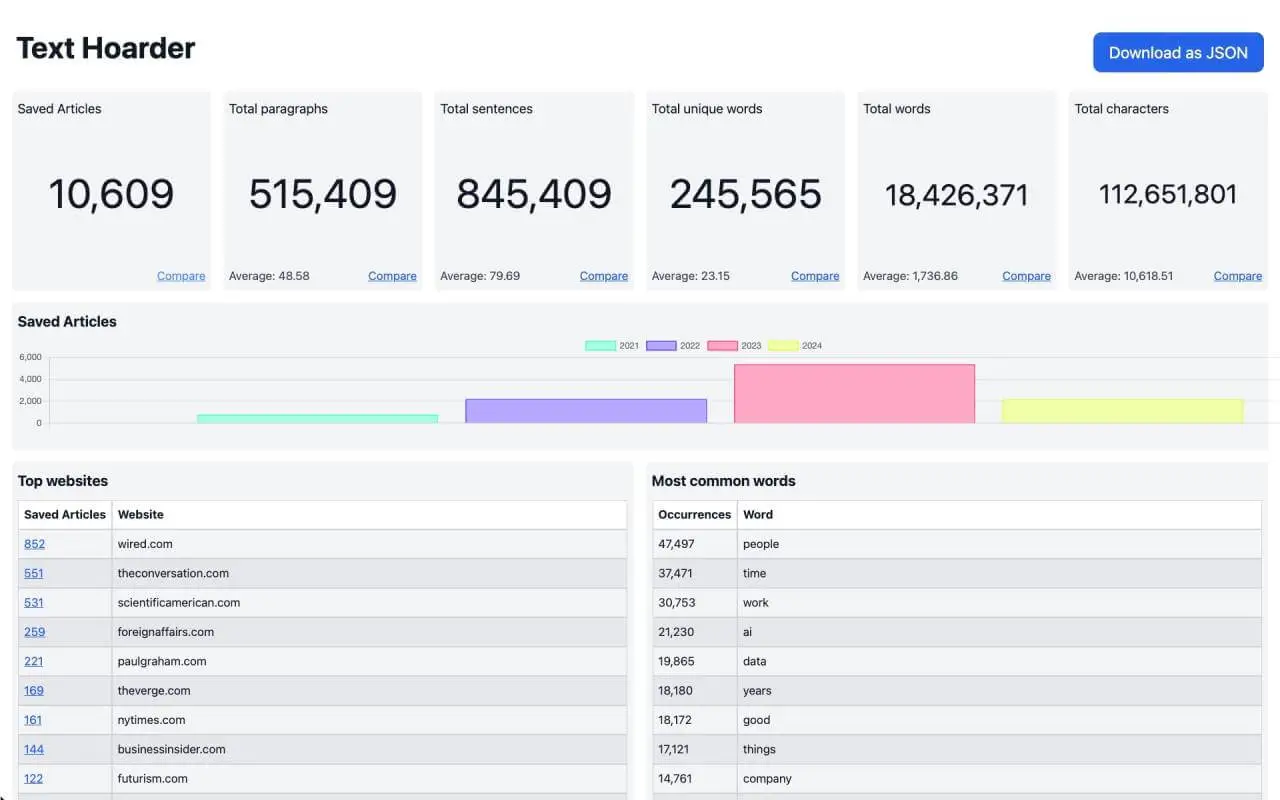Open 531 saved articles for scientificamerican.com

click(x=34, y=602)
